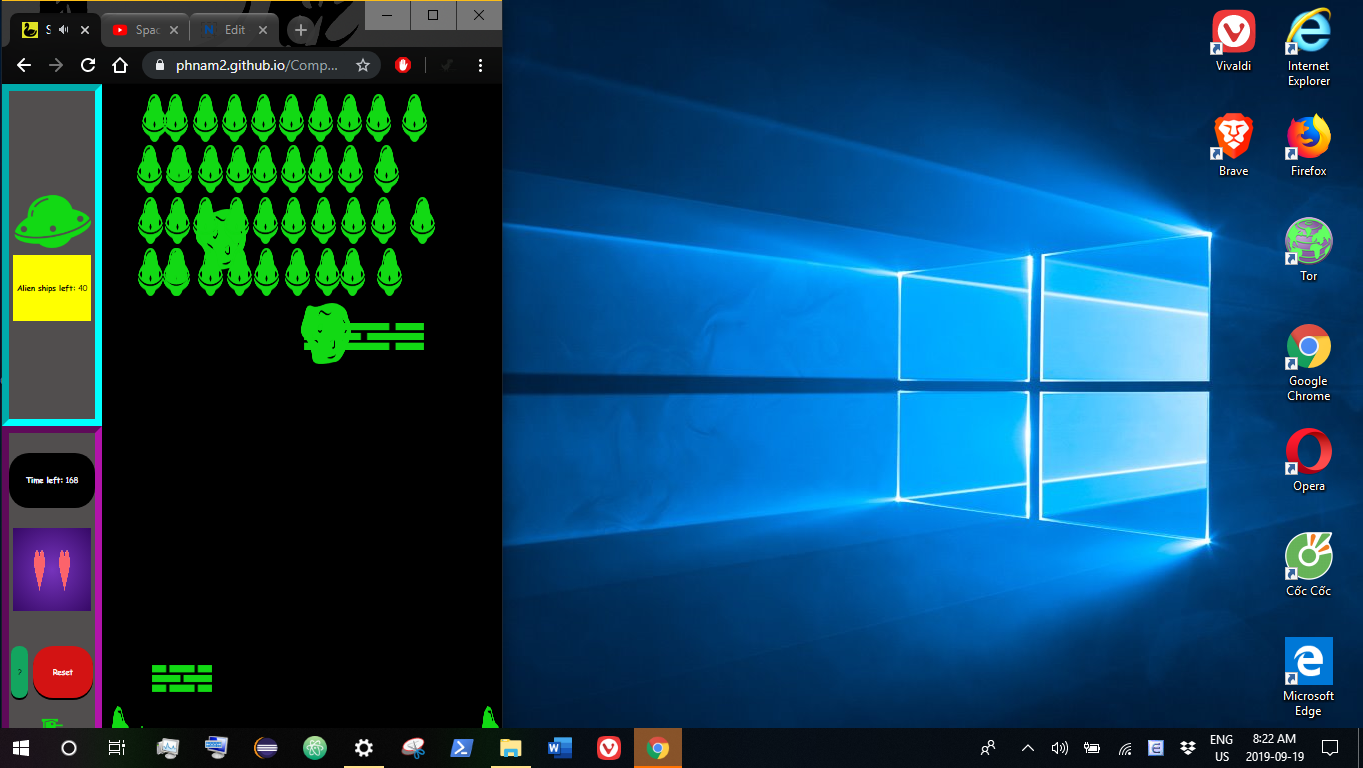Image resolution: width=1363 pixels, height=768 pixels.
Task: Bookmark this page with the star
Action: [363, 65]
